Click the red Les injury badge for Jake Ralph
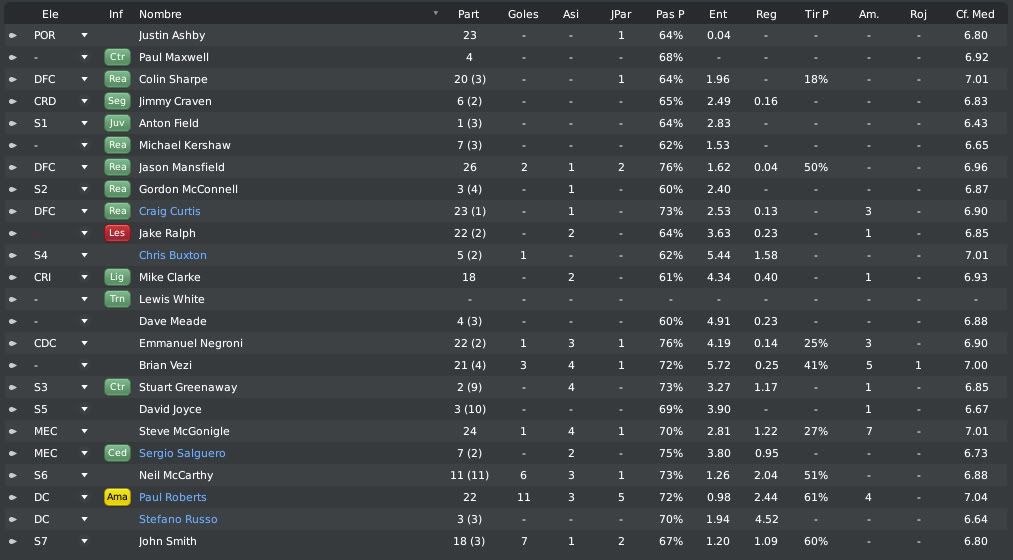Viewport: 1013px width, 560px height. [x=117, y=233]
